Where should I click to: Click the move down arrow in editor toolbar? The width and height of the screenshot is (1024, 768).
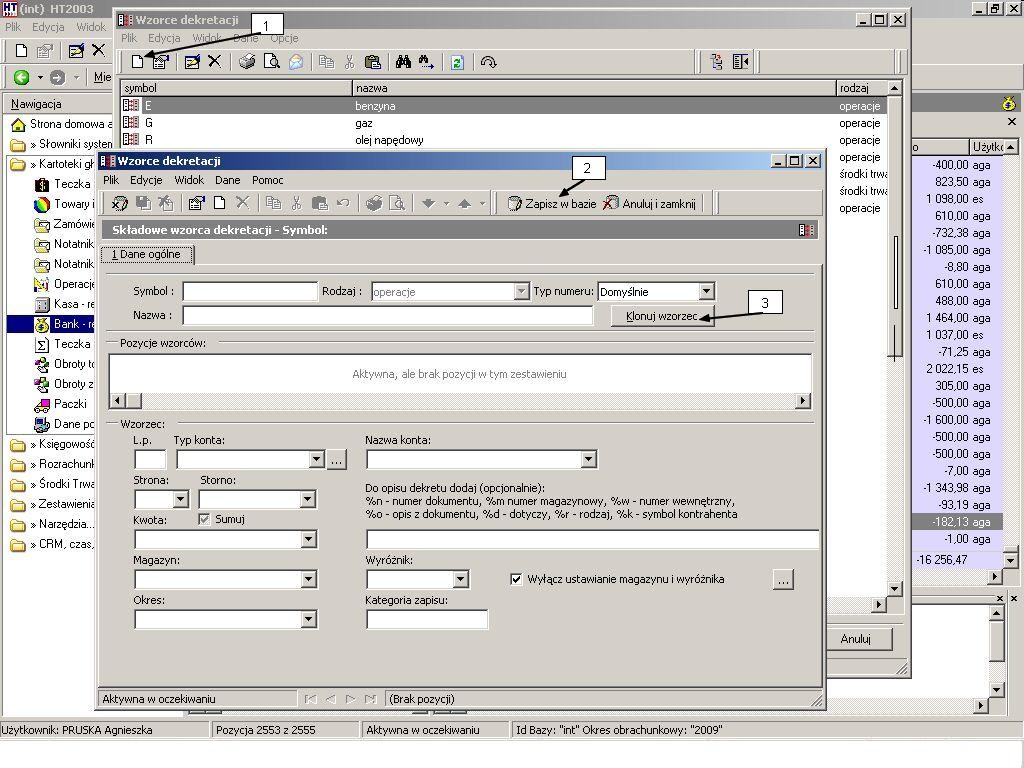click(428, 203)
